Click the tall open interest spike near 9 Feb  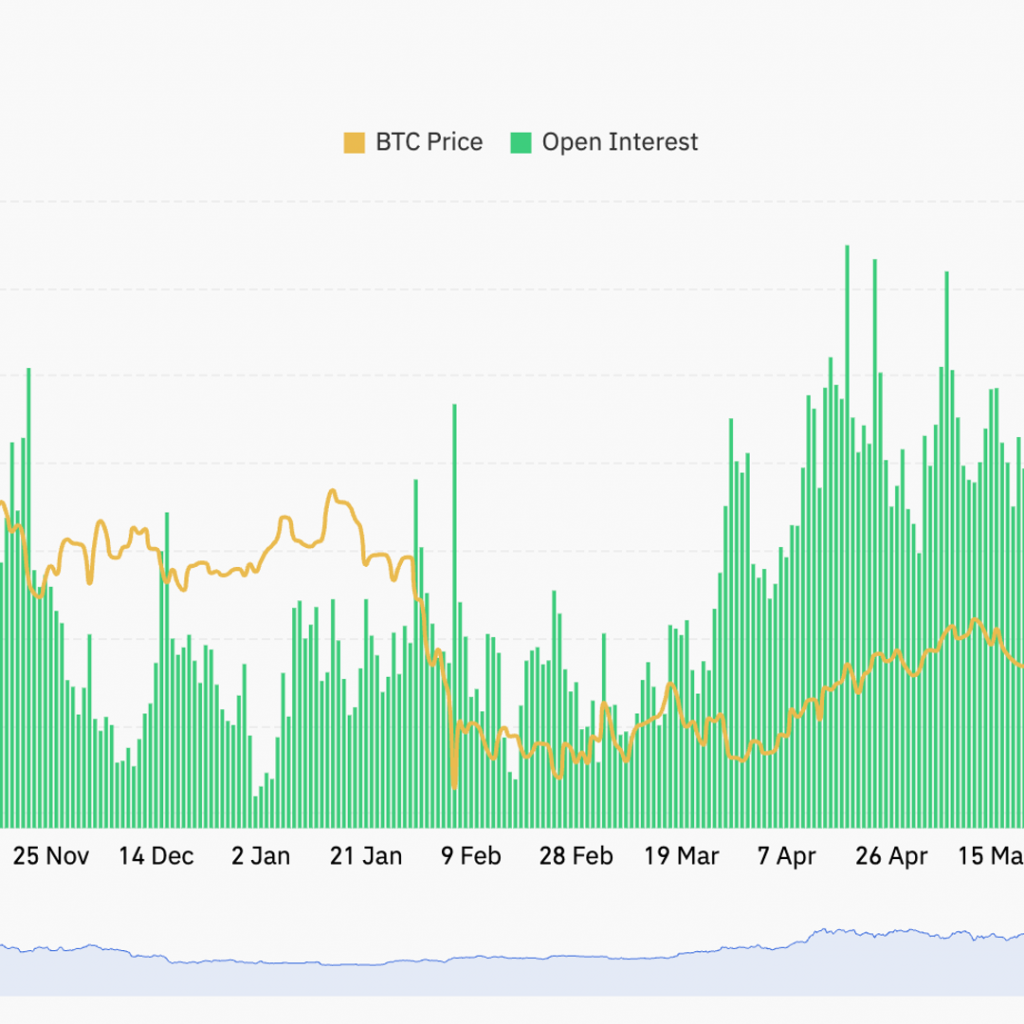point(455,614)
